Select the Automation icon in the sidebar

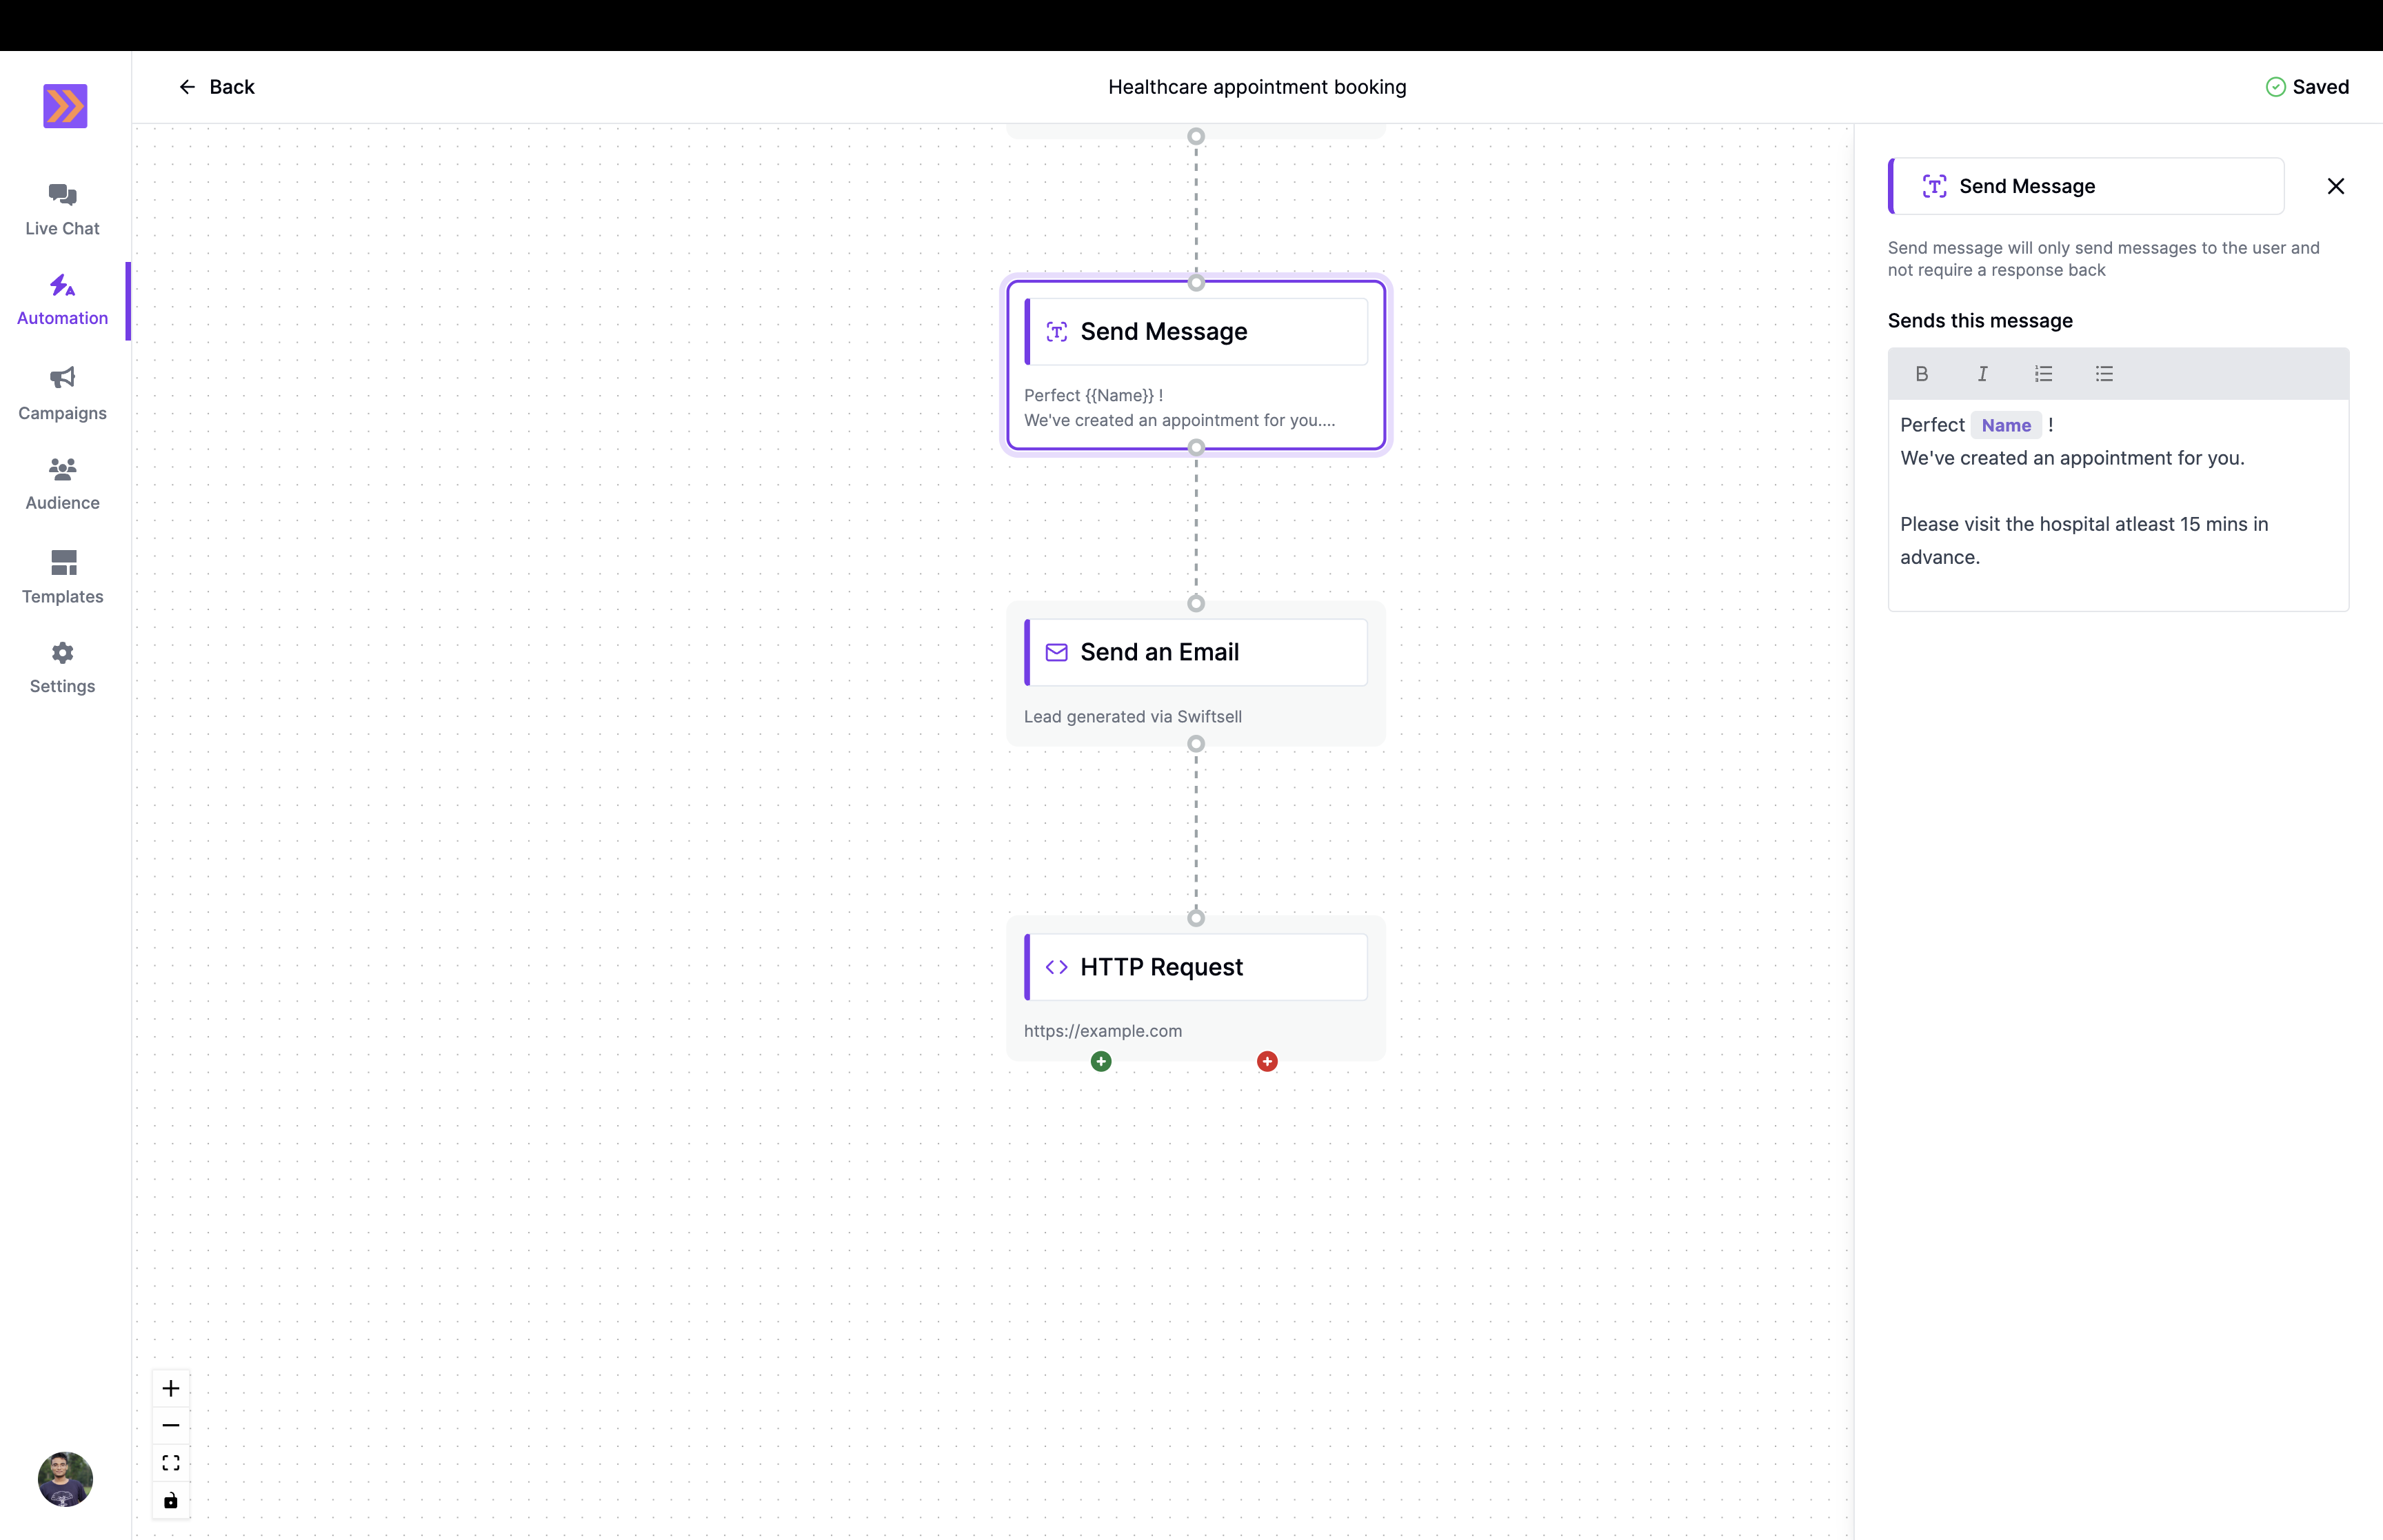pos(62,288)
